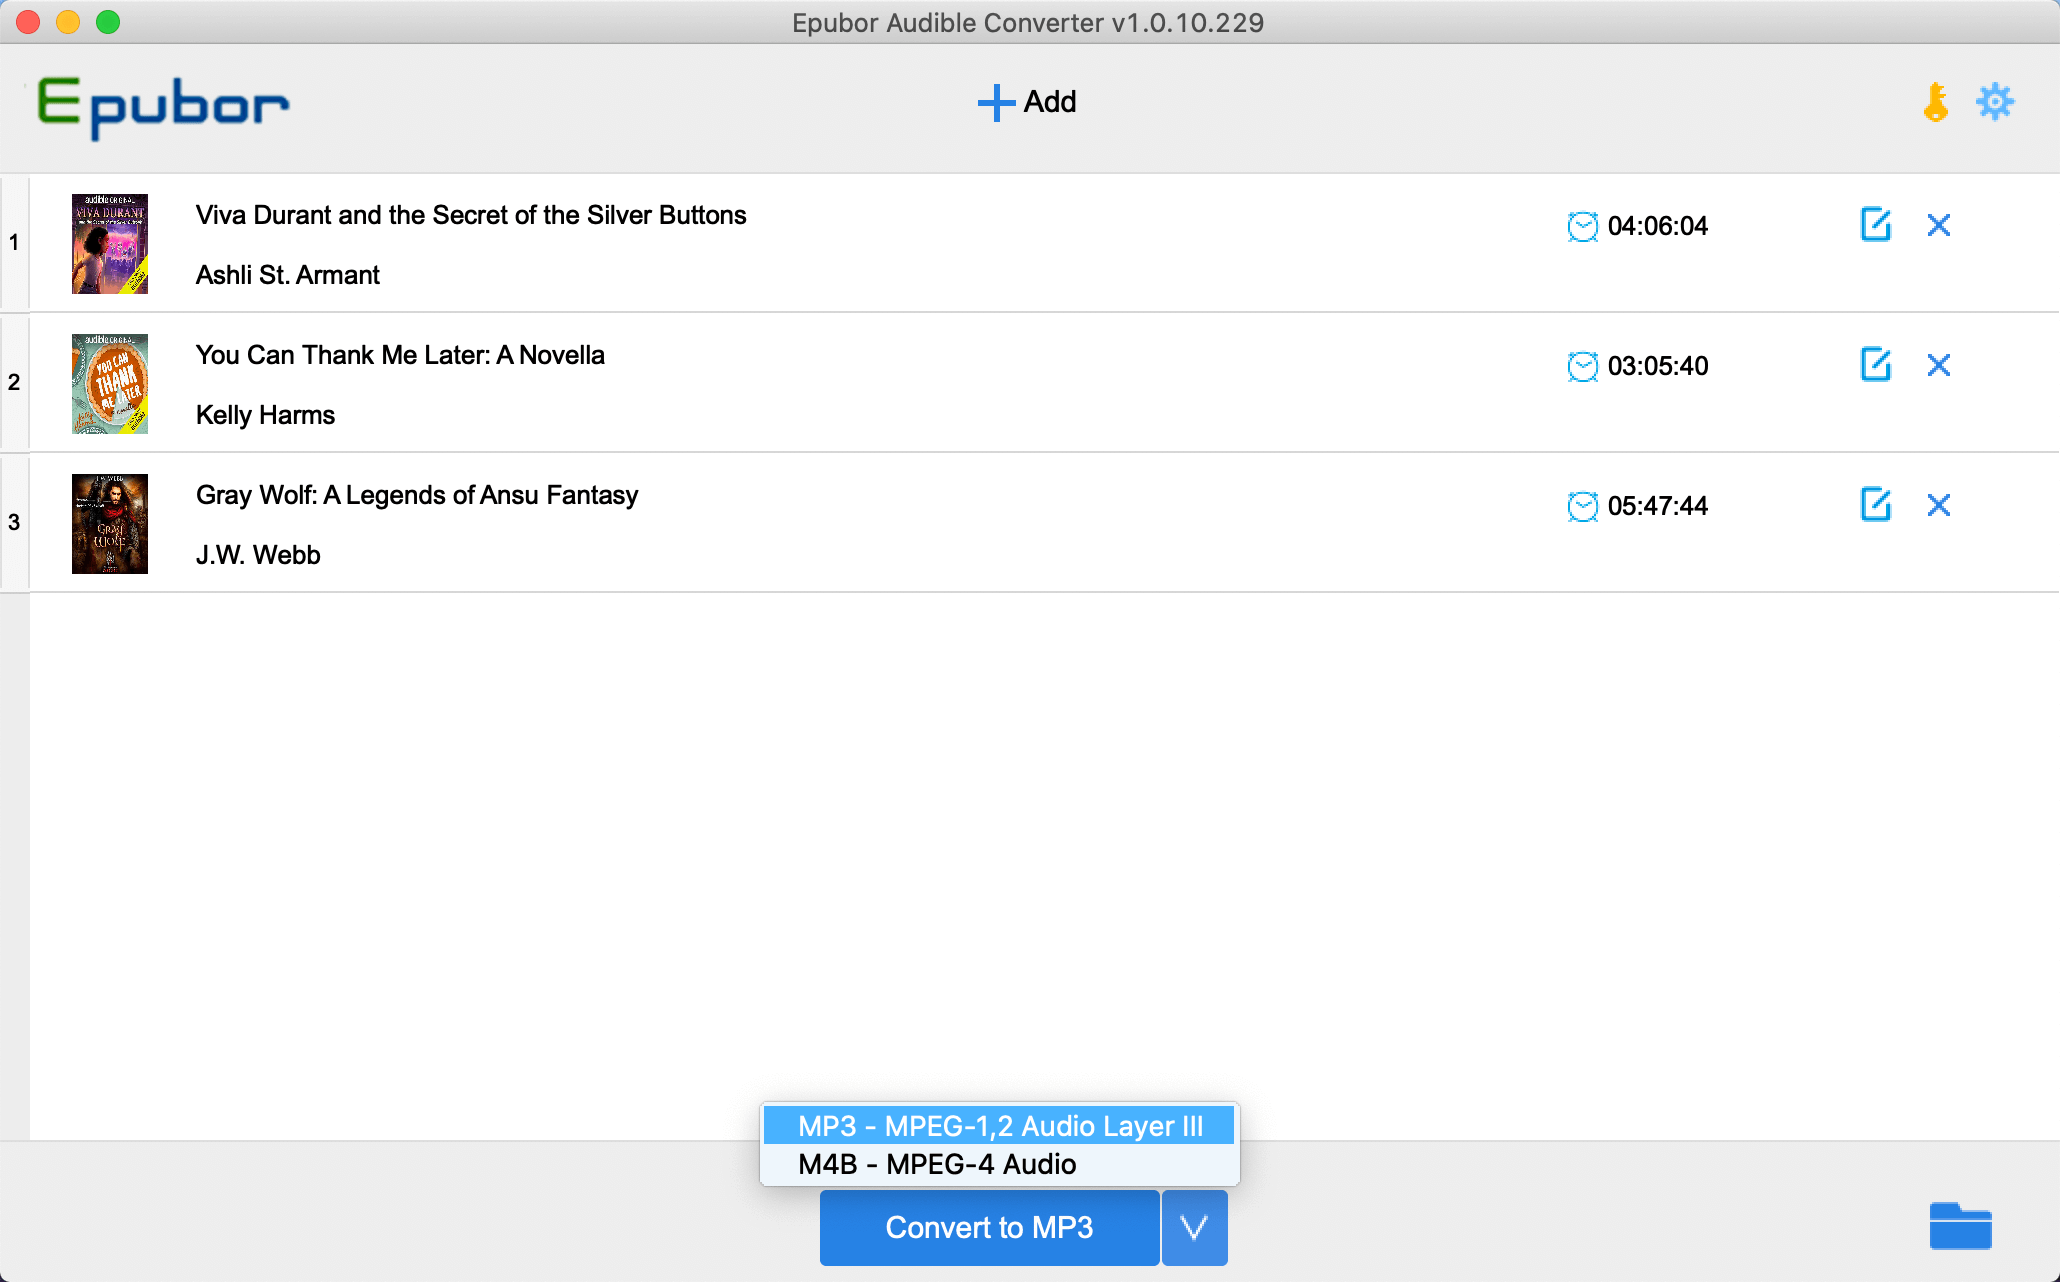Remove Gray Wolf audiobook from list
This screenshot has width=2060, height=1282.
(x=1939, y=505)
